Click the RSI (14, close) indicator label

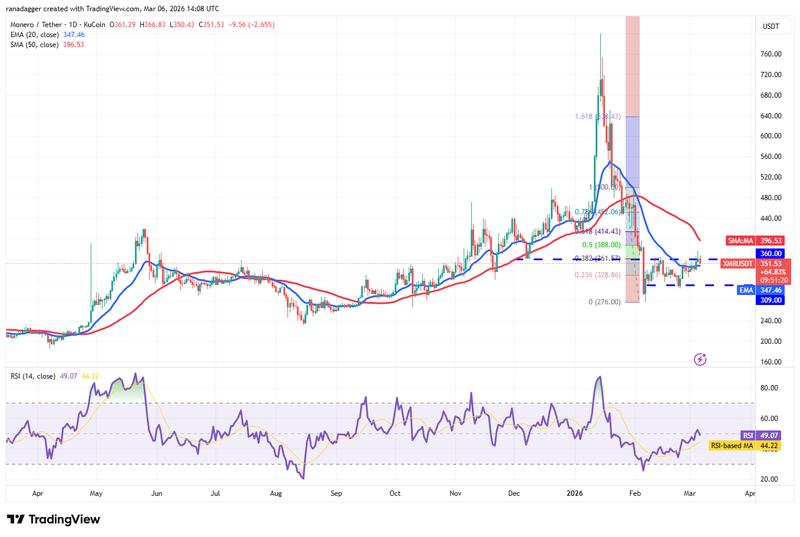(x=33, y=376)
